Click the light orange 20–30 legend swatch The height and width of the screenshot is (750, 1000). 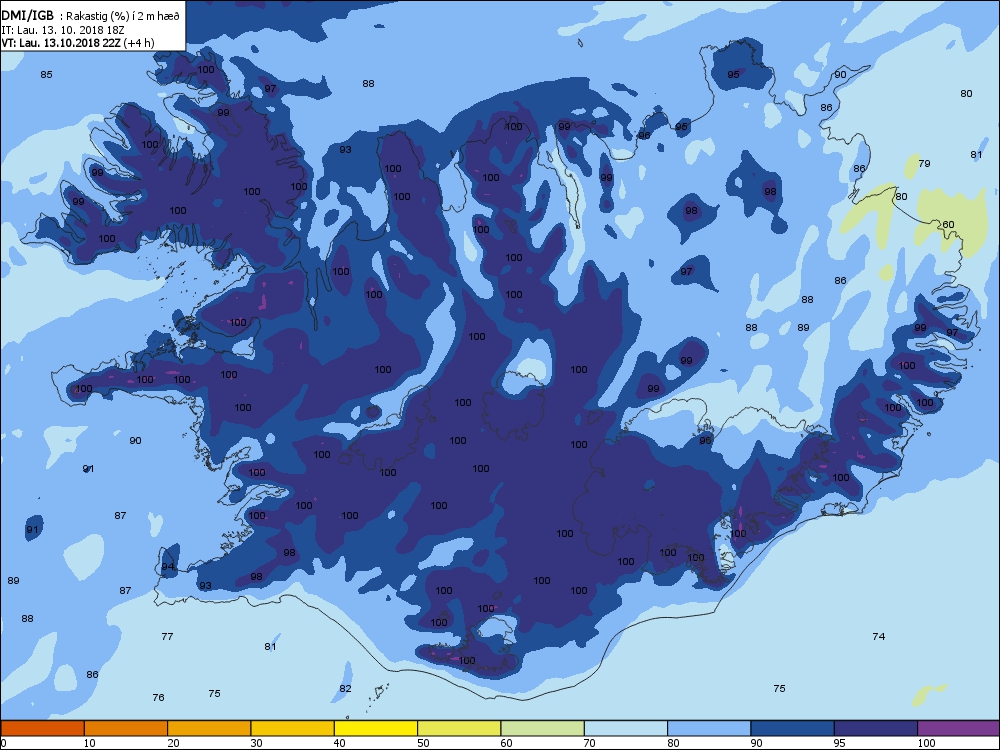pos(209,728)
